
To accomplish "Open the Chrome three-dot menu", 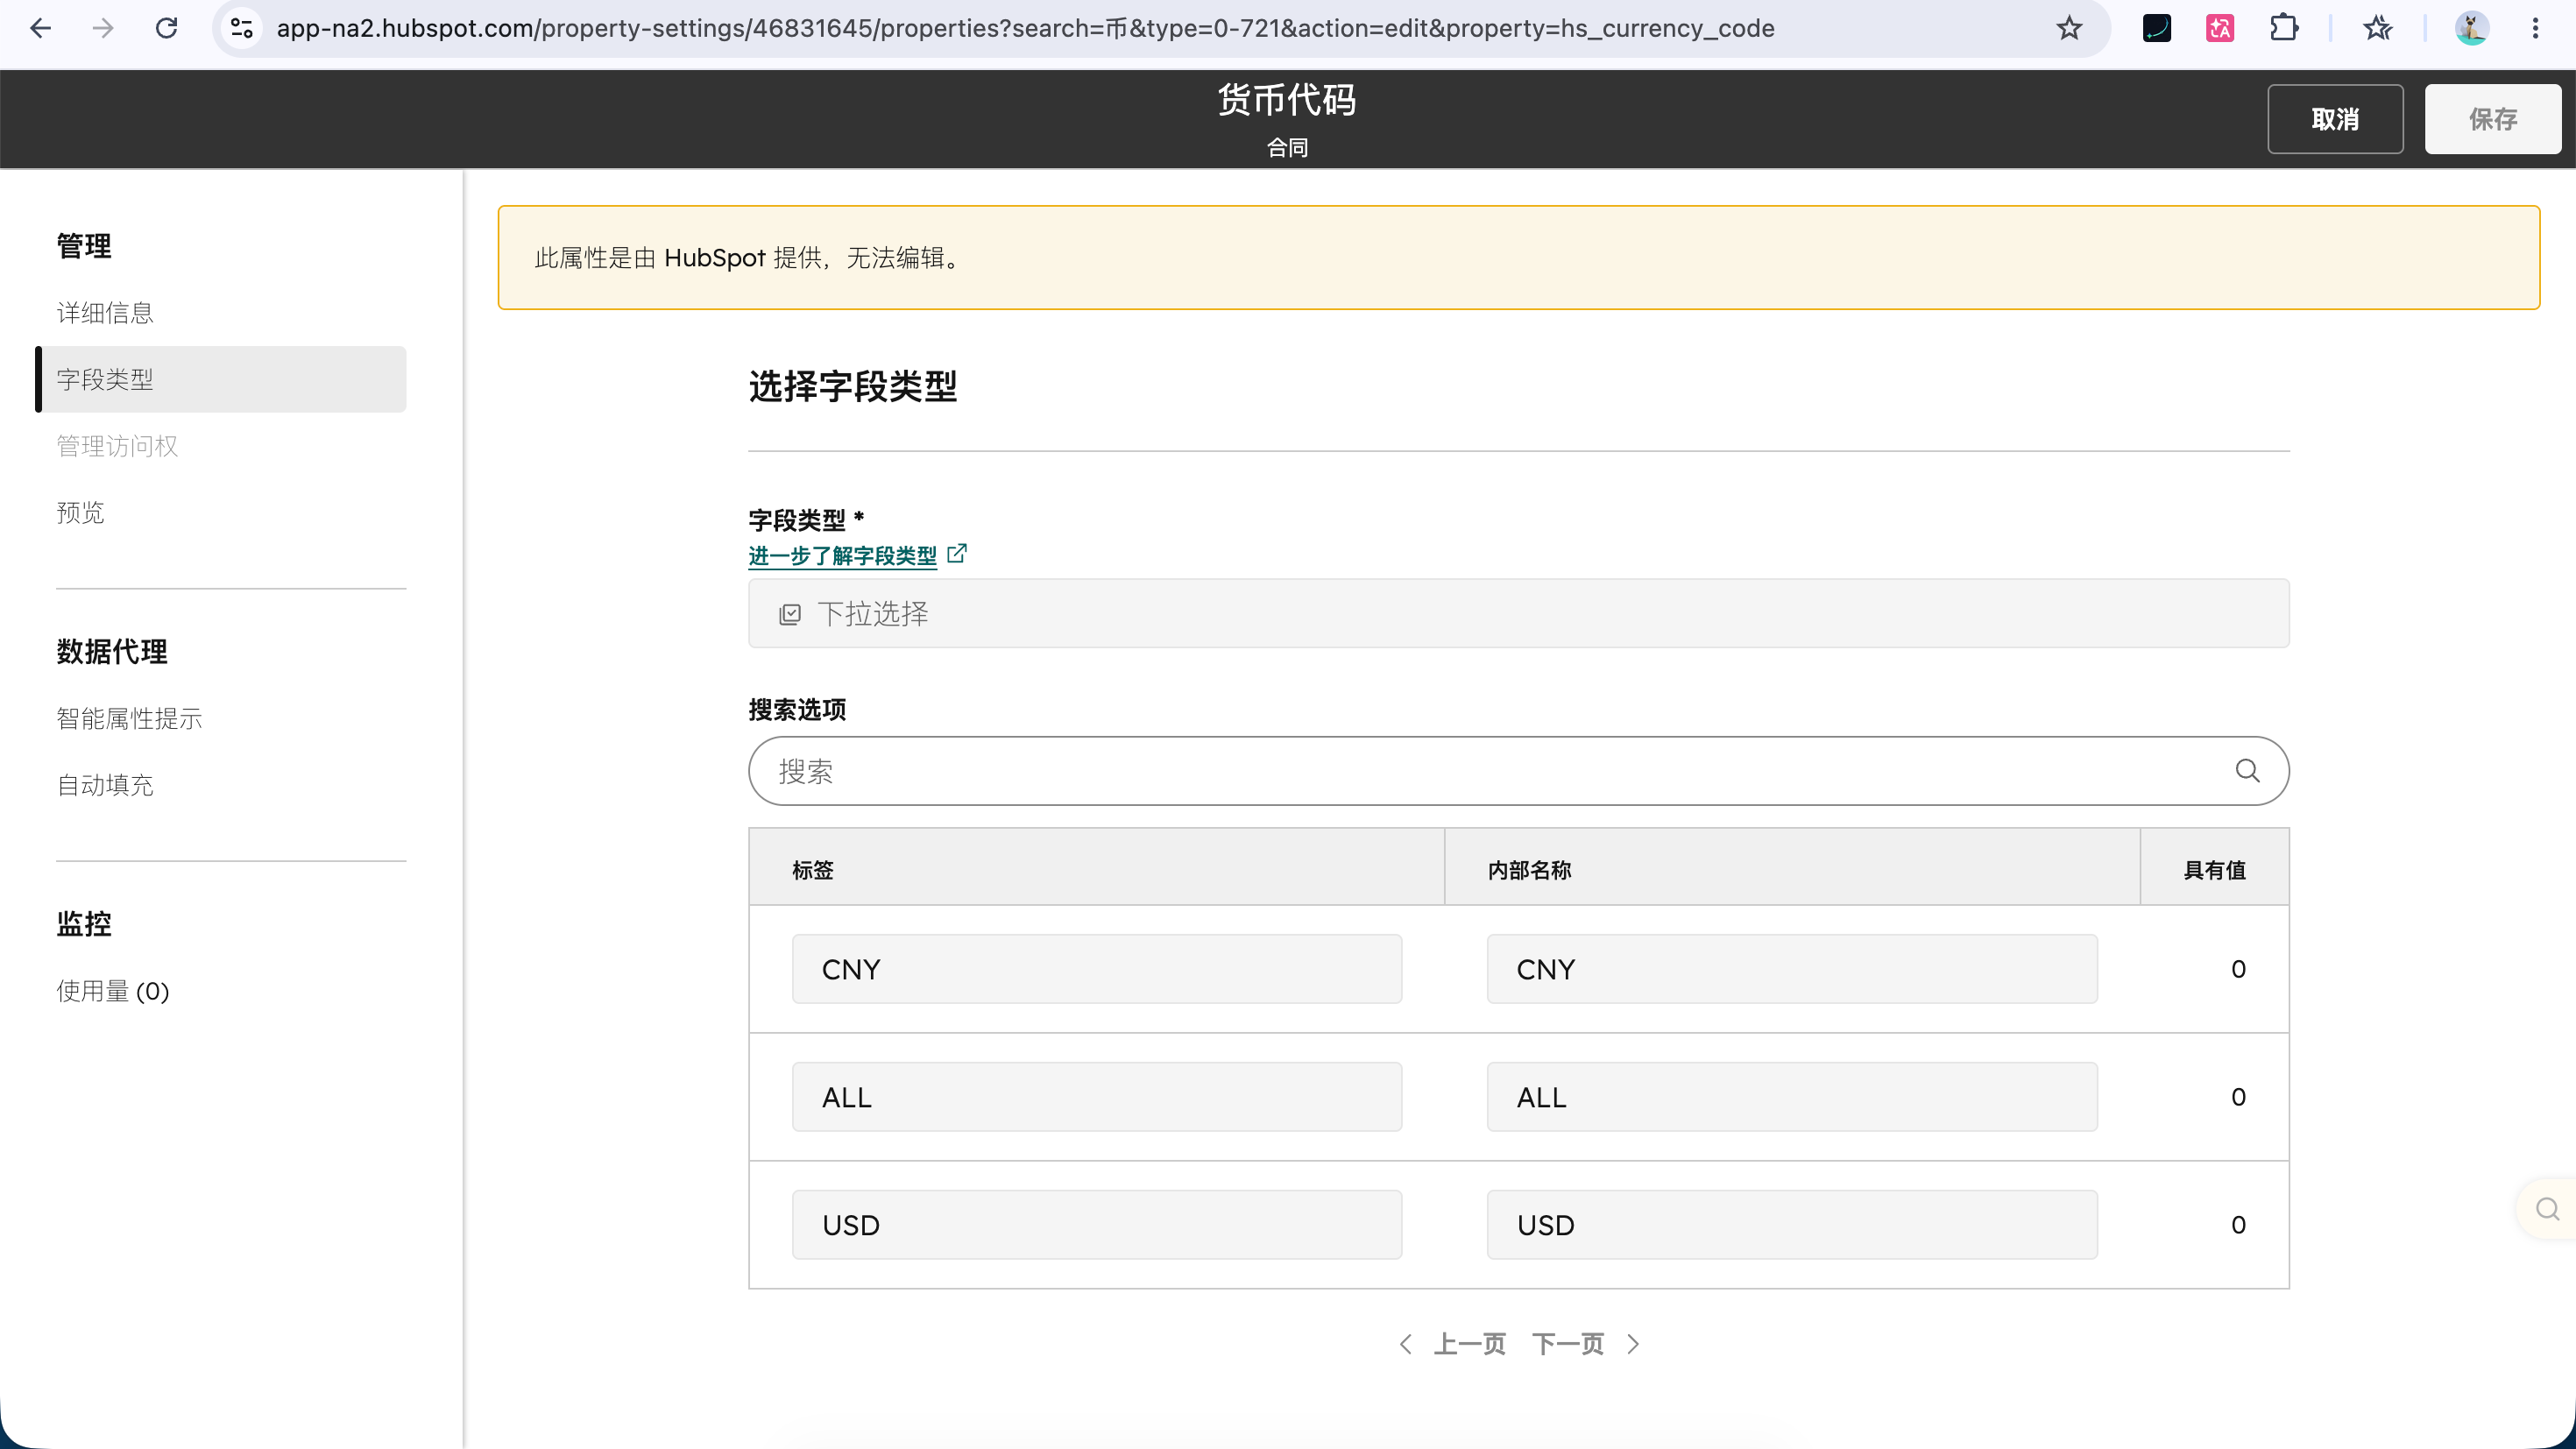I will point(2535,28).
